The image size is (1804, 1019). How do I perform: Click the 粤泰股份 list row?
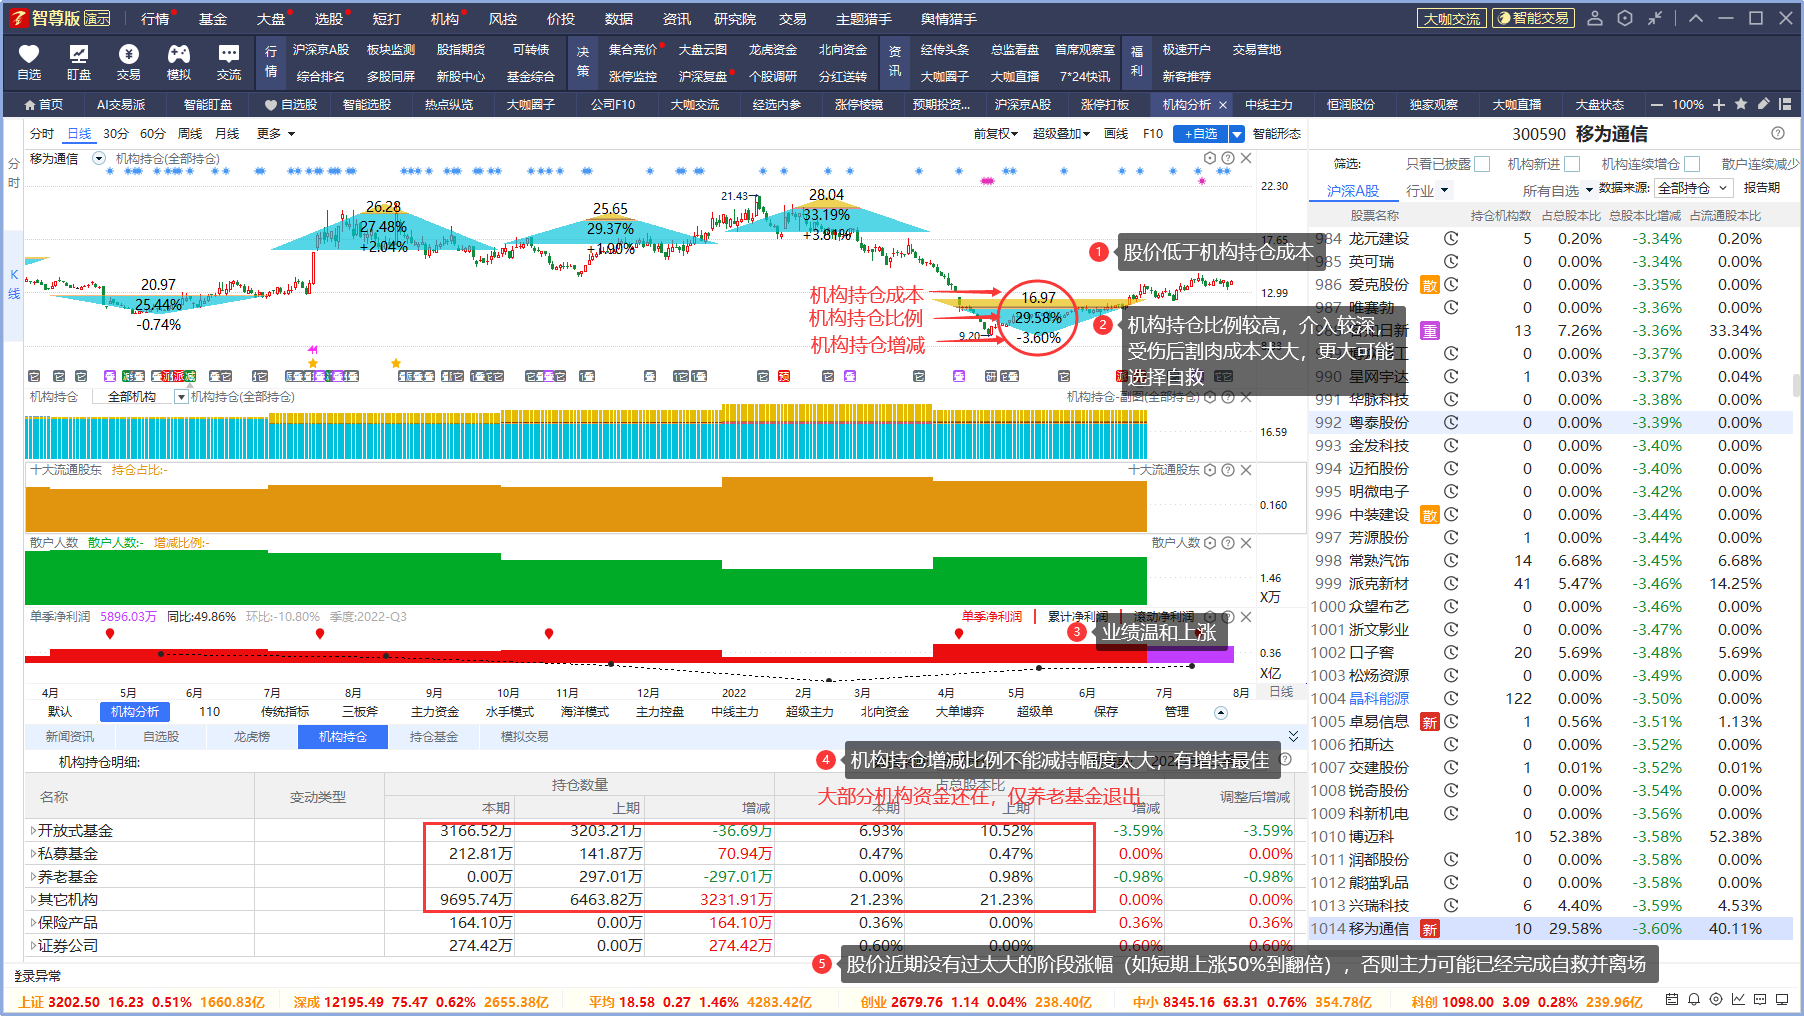[x=1551, y=423]
